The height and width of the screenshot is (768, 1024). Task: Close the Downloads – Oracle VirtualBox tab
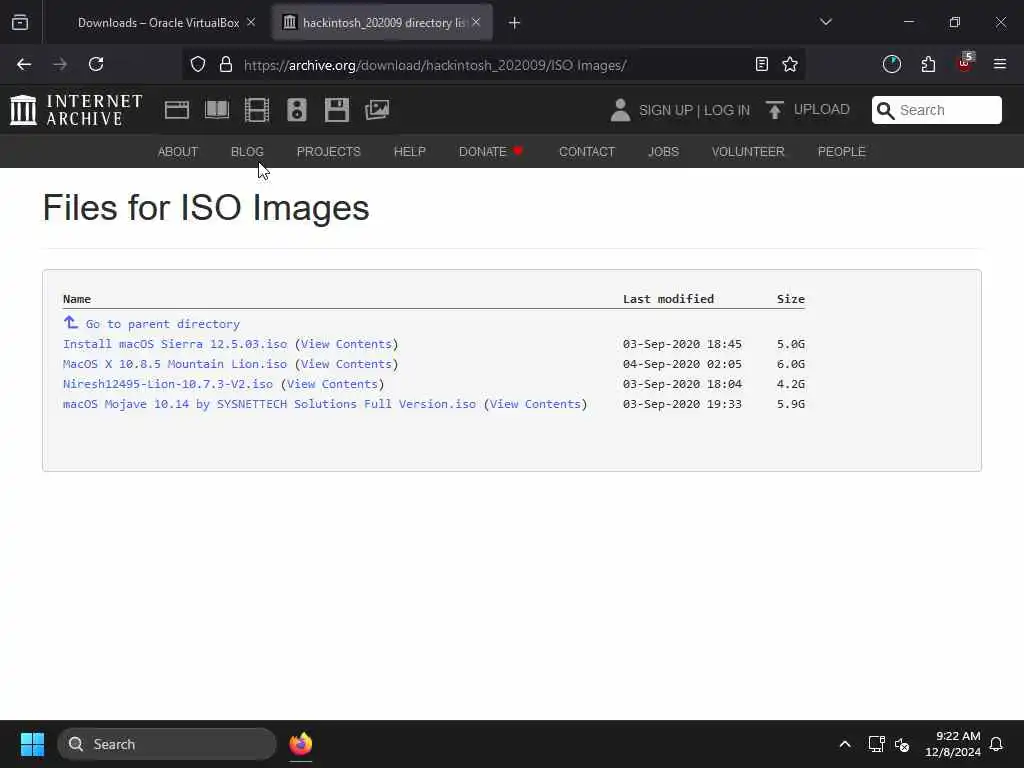point(251,22)
